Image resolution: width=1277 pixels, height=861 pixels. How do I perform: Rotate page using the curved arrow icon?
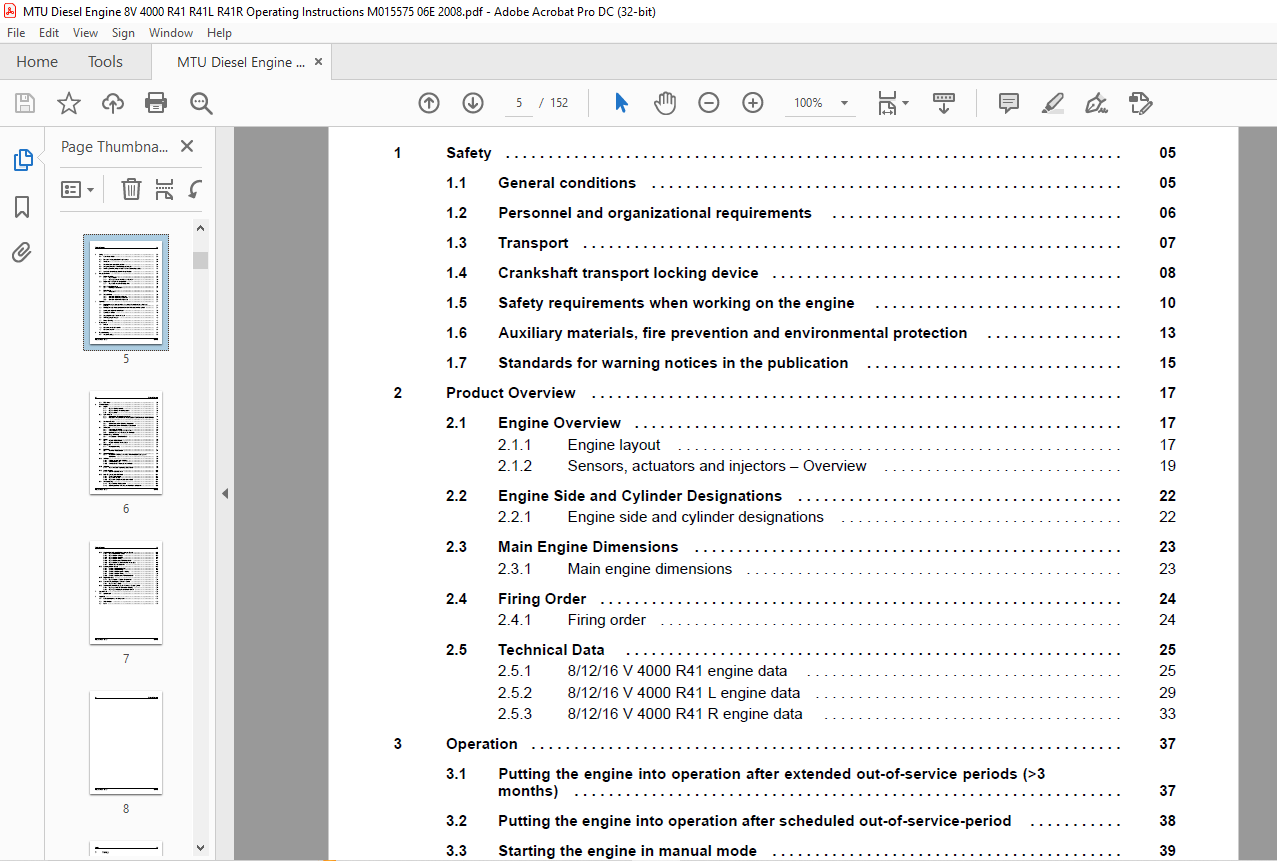(196, 189)
